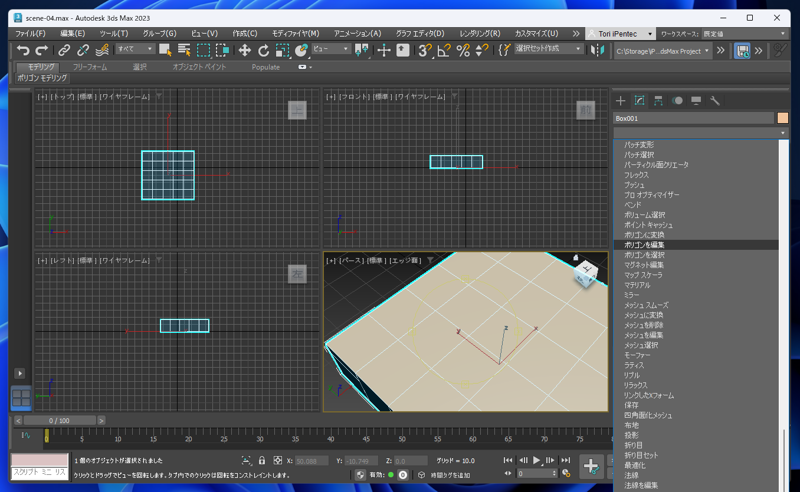Click the ViewCube in the perspective viewport
800x492 pixels.
(586, 273)
